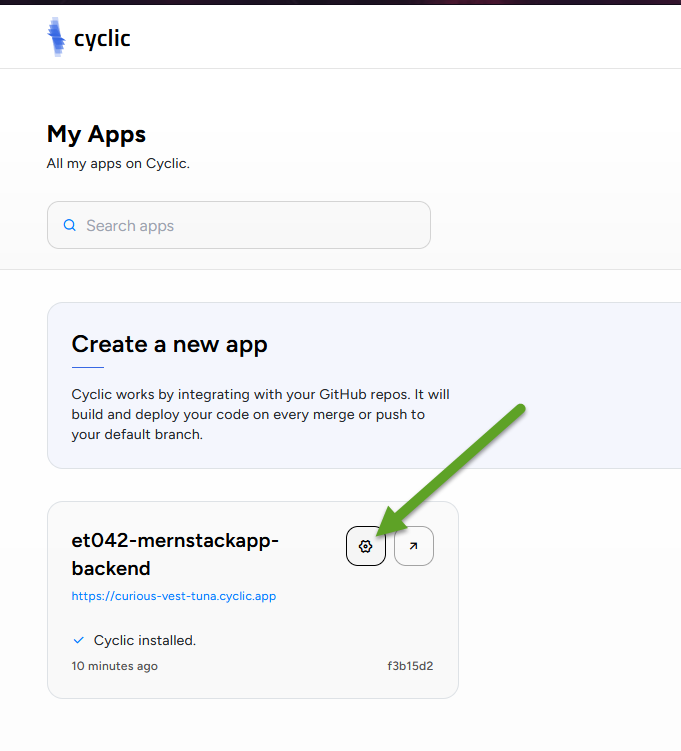Click the blue checkmark status icon
Viewport: 681px width, 751px height.
pyautogui.click(x=79, y=640)
